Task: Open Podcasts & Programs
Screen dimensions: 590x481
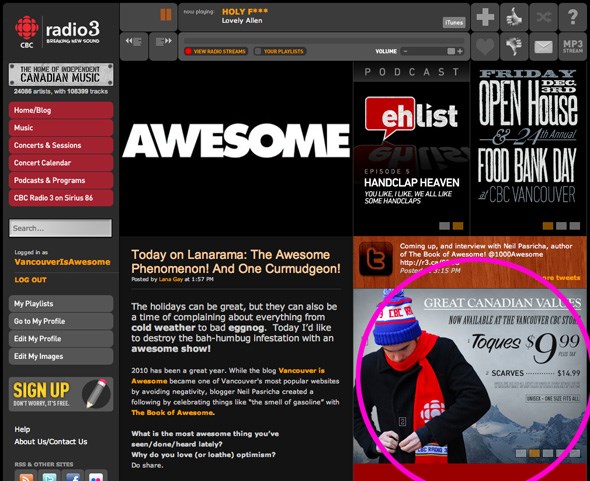Action: (61, 180)
